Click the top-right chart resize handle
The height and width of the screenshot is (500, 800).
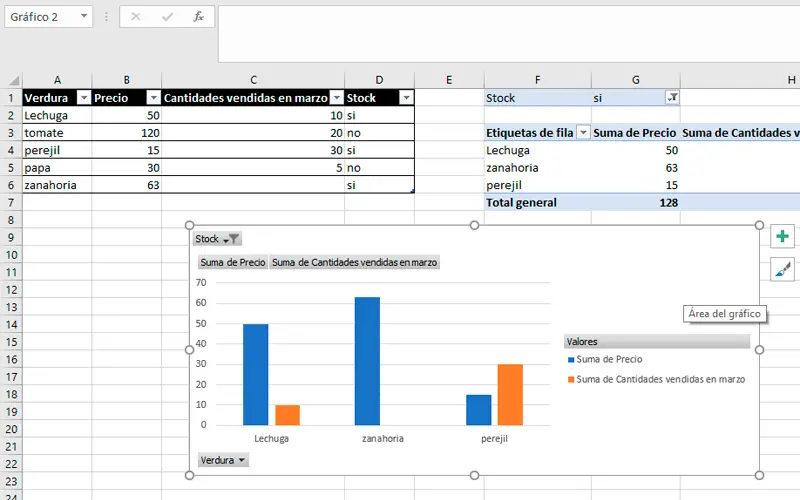(x=759, y=225)
